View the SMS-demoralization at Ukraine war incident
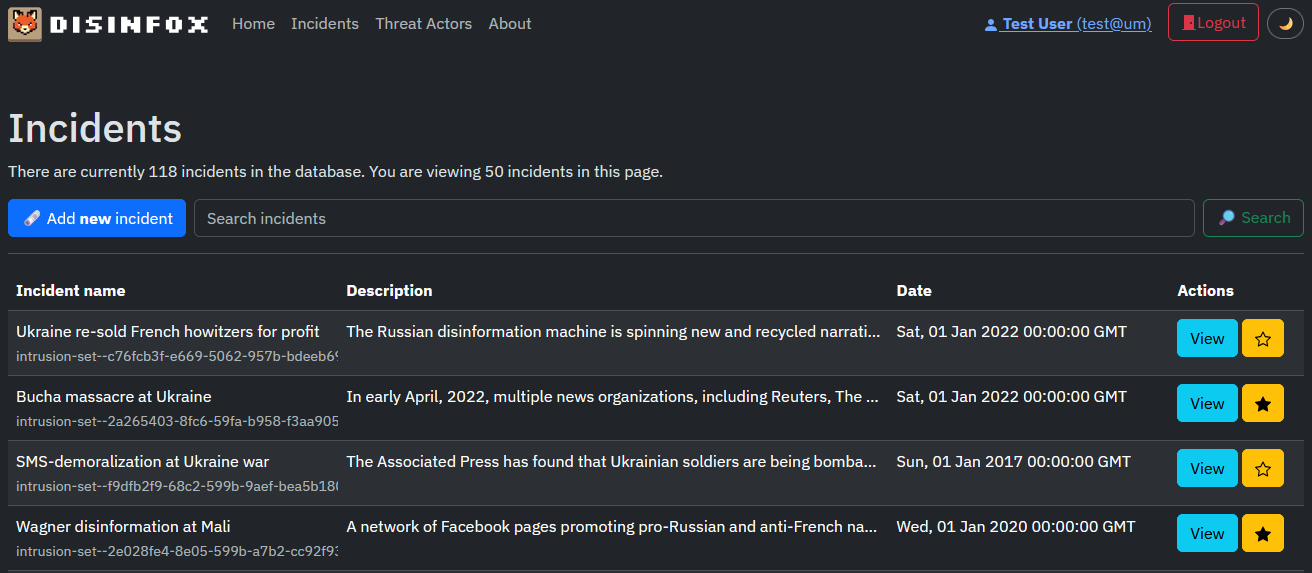The width and height of the screenshot is (1312, 573). tap(1207, 469)
